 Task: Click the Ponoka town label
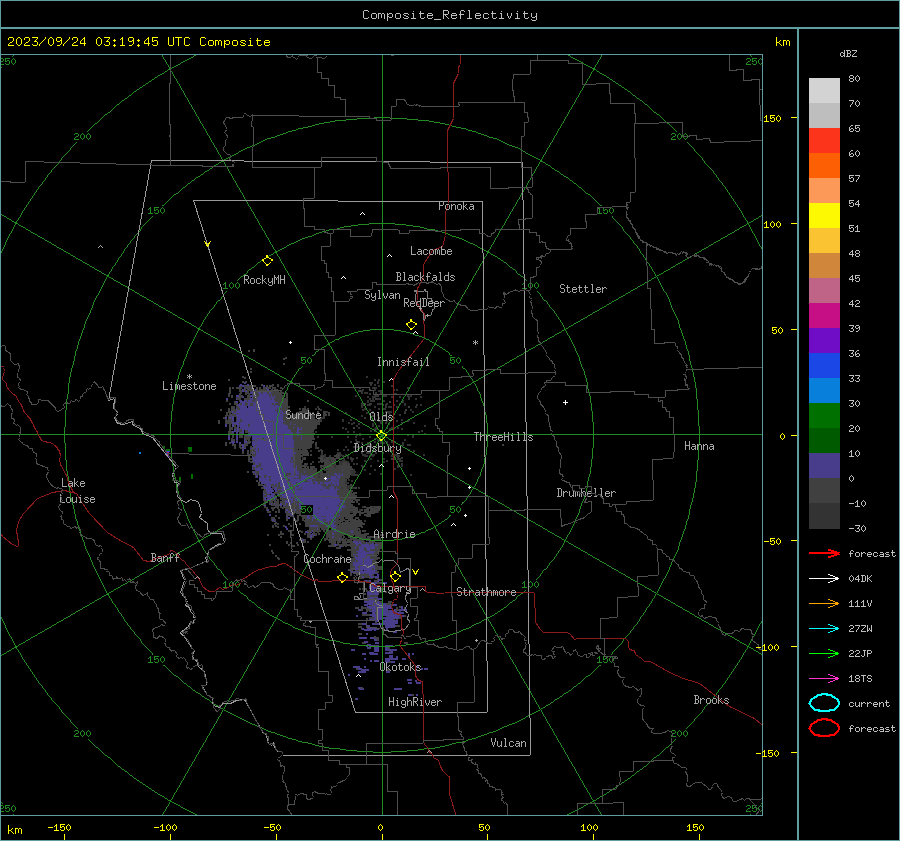(x=456, y=207)
